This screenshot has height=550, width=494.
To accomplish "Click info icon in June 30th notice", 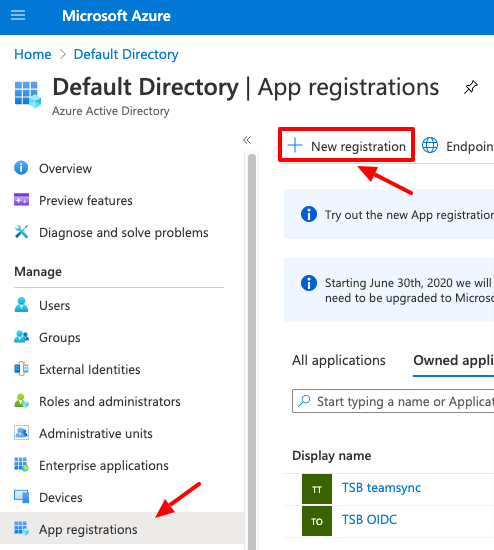I will pyautogui.click(x=309, y=283).
